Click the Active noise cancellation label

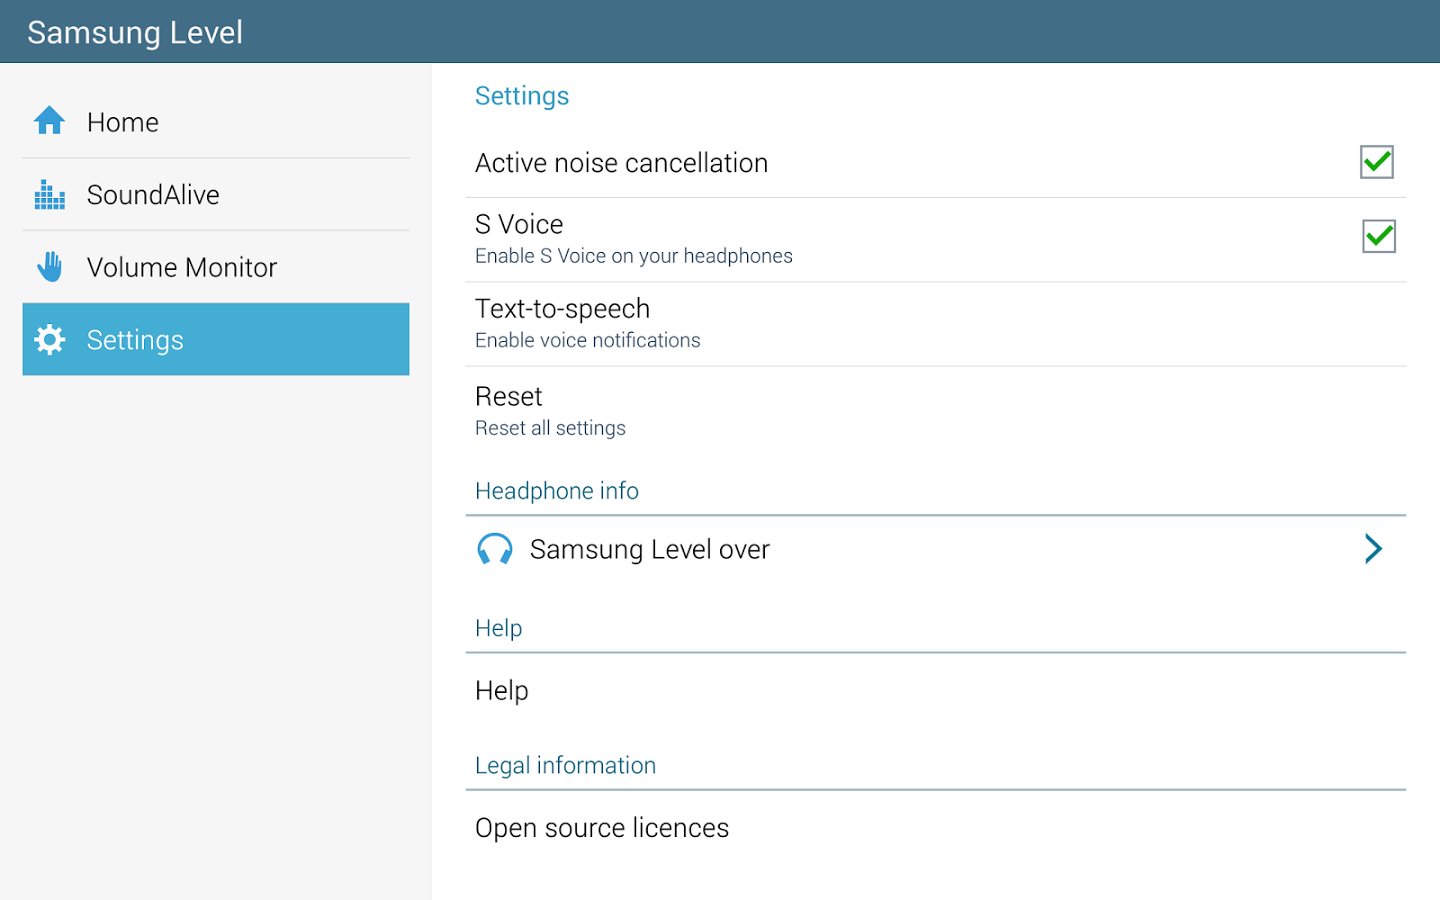pos(621,163)
